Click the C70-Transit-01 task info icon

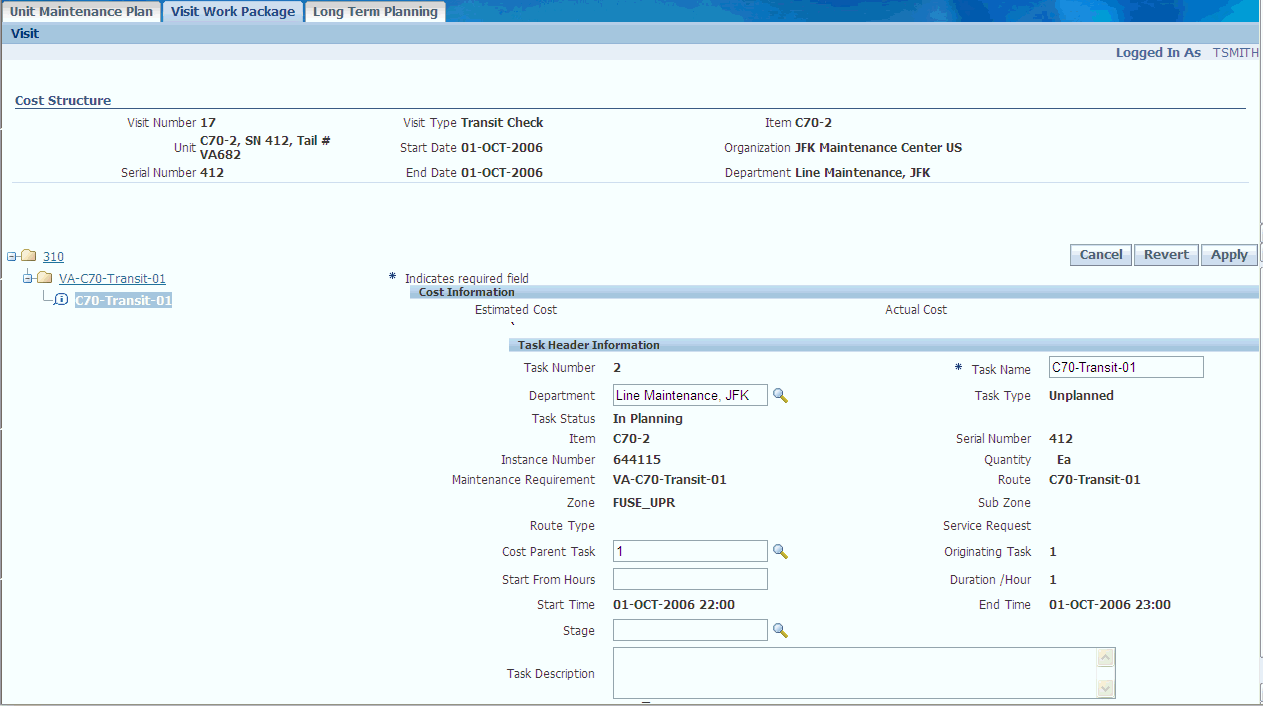pos(61,299)
